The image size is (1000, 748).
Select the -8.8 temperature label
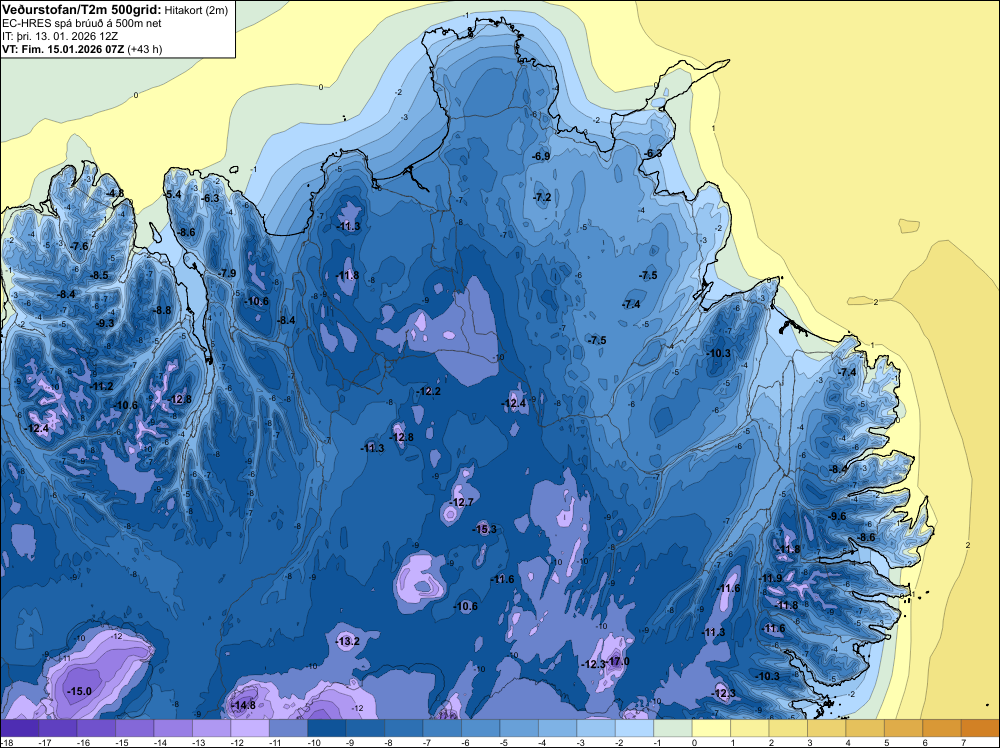[x=162, y=311]
